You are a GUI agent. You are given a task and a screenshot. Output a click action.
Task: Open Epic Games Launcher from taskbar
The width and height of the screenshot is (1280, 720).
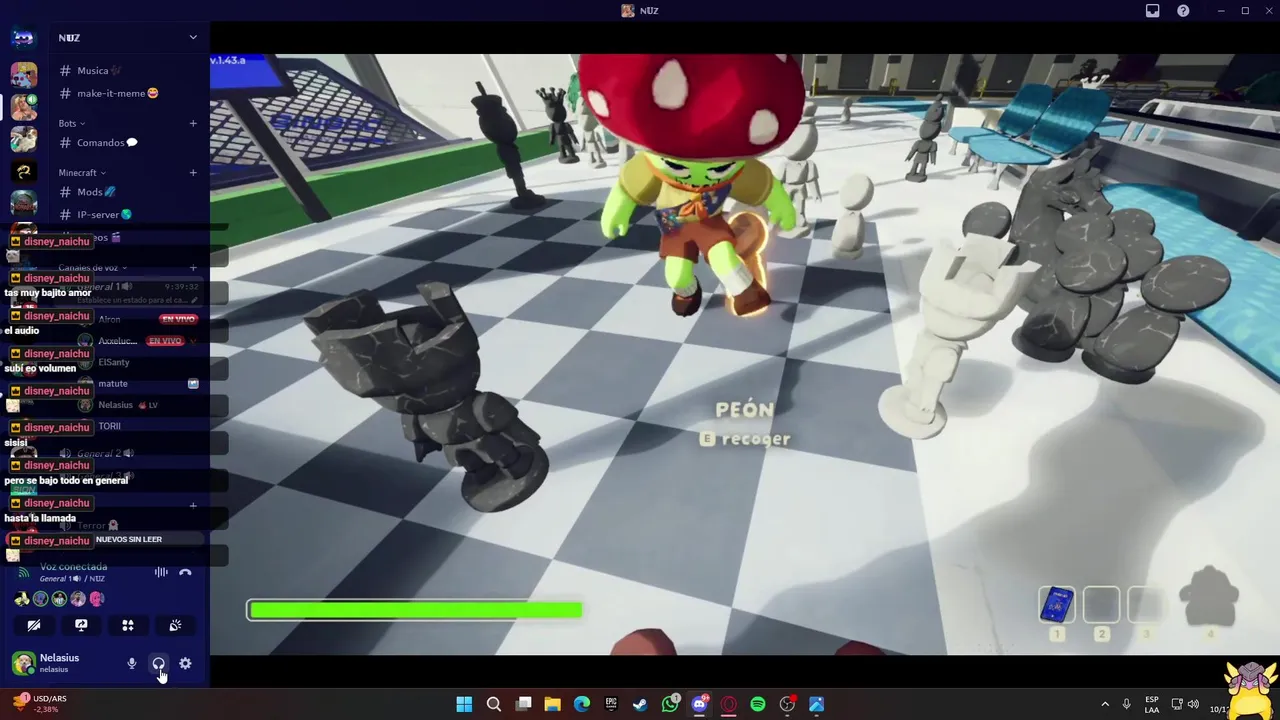611,704
